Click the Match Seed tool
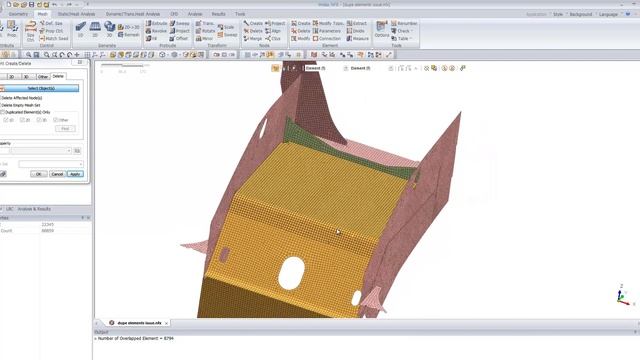Image resolution: width=640 pixels, height=360 pixels. 53,38
